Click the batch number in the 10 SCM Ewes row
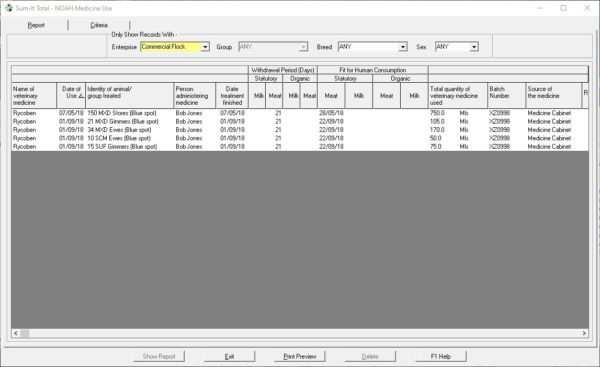Screen dimensions: 600x367 point(499,138)
